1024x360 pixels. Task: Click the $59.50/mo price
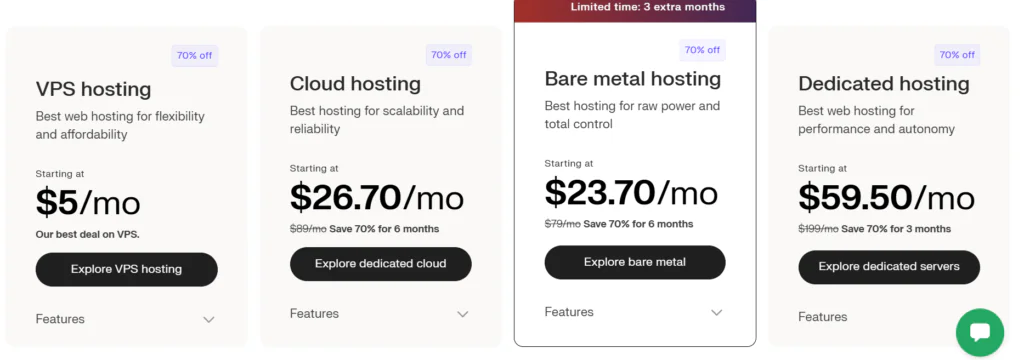[886, 198]
